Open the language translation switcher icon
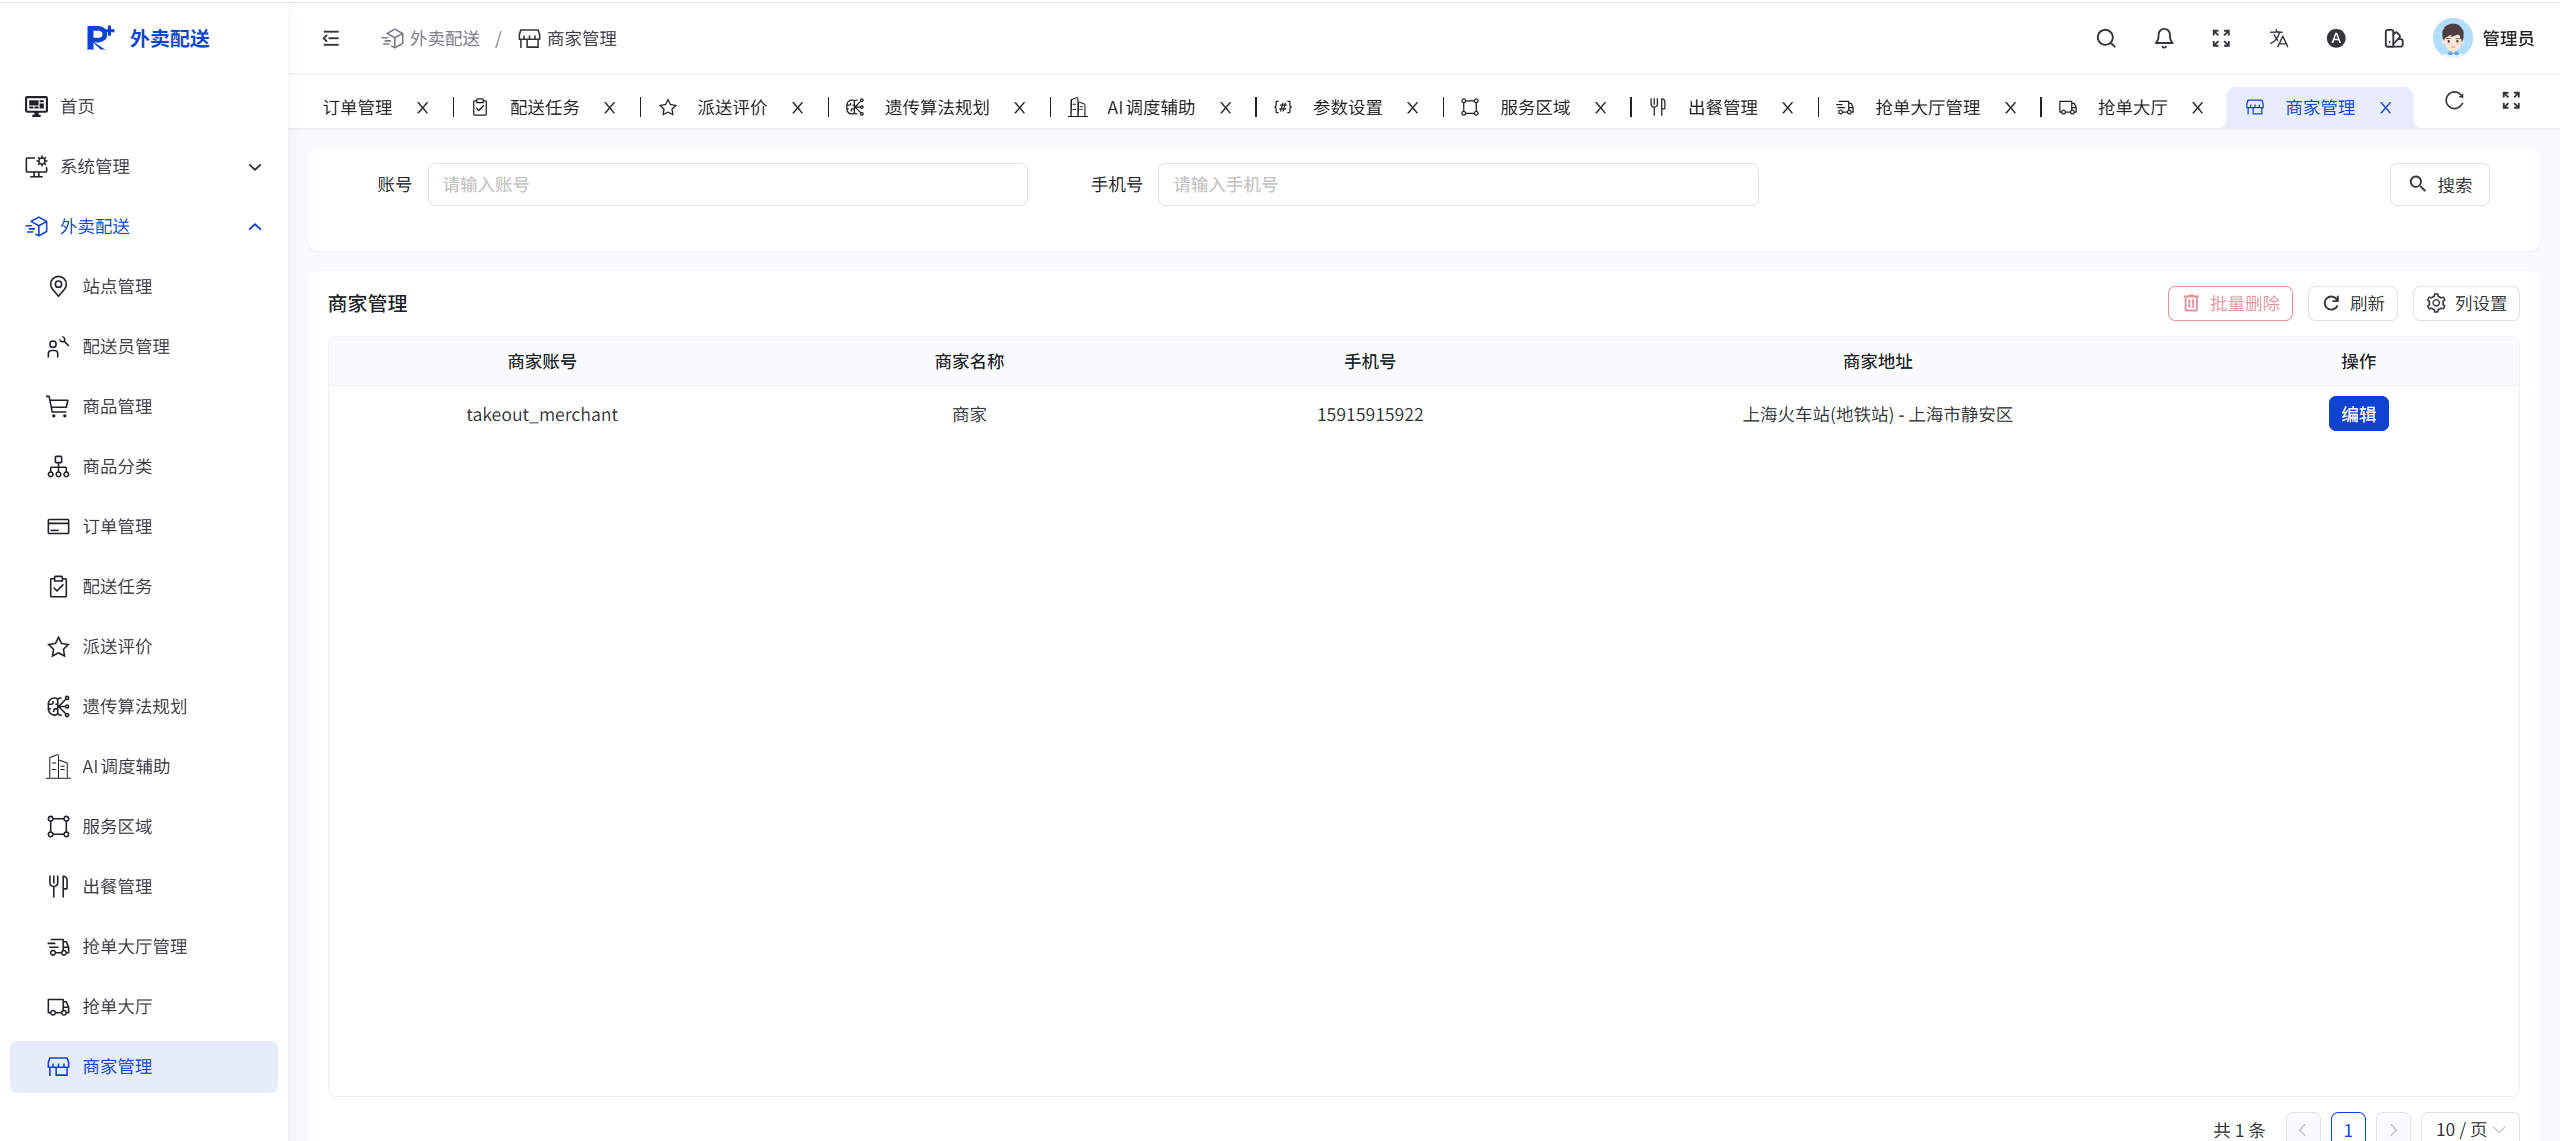Image resolution: width=2560 pixels, height=1141 pixels. point(2279,39)
